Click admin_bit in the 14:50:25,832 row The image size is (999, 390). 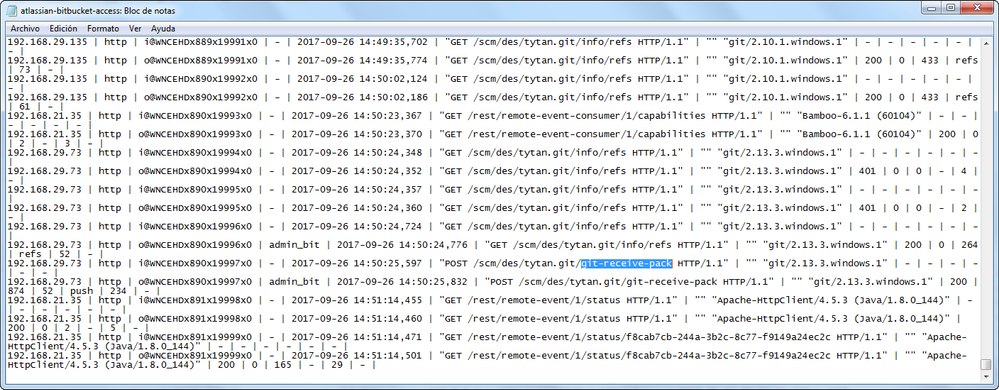click(294, 282)
